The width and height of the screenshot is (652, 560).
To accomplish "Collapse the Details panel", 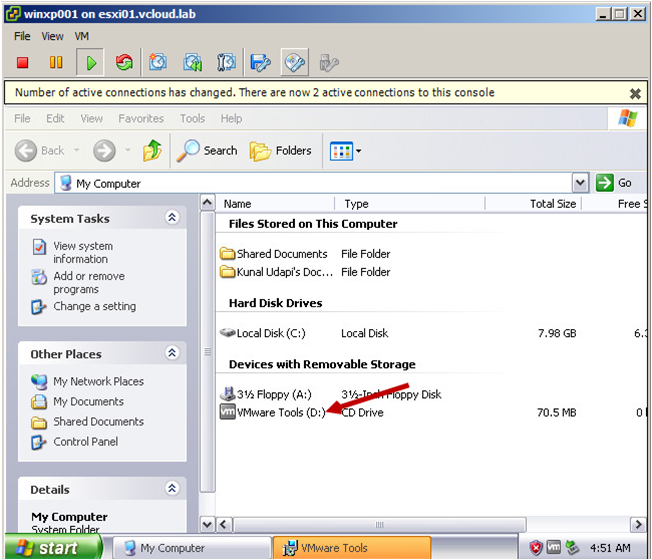I will pos(172,488).
